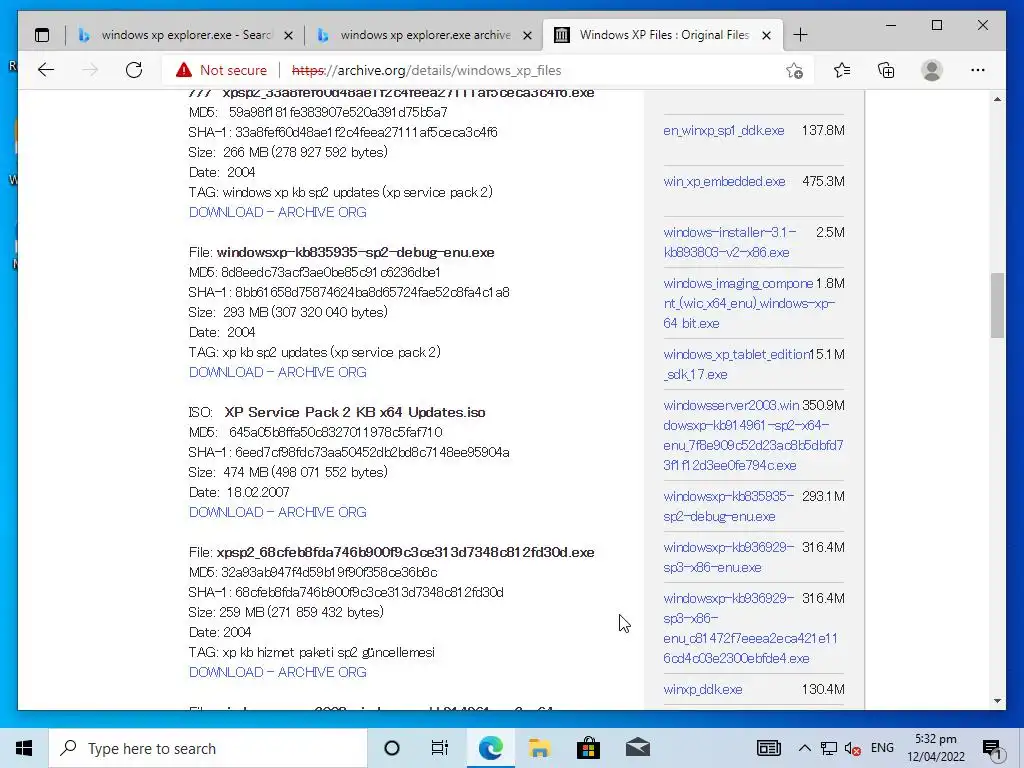
Task: Open windowsxp-kb835935-sp2-debug-enu.exe sidebar link
Action: (728, 506)
